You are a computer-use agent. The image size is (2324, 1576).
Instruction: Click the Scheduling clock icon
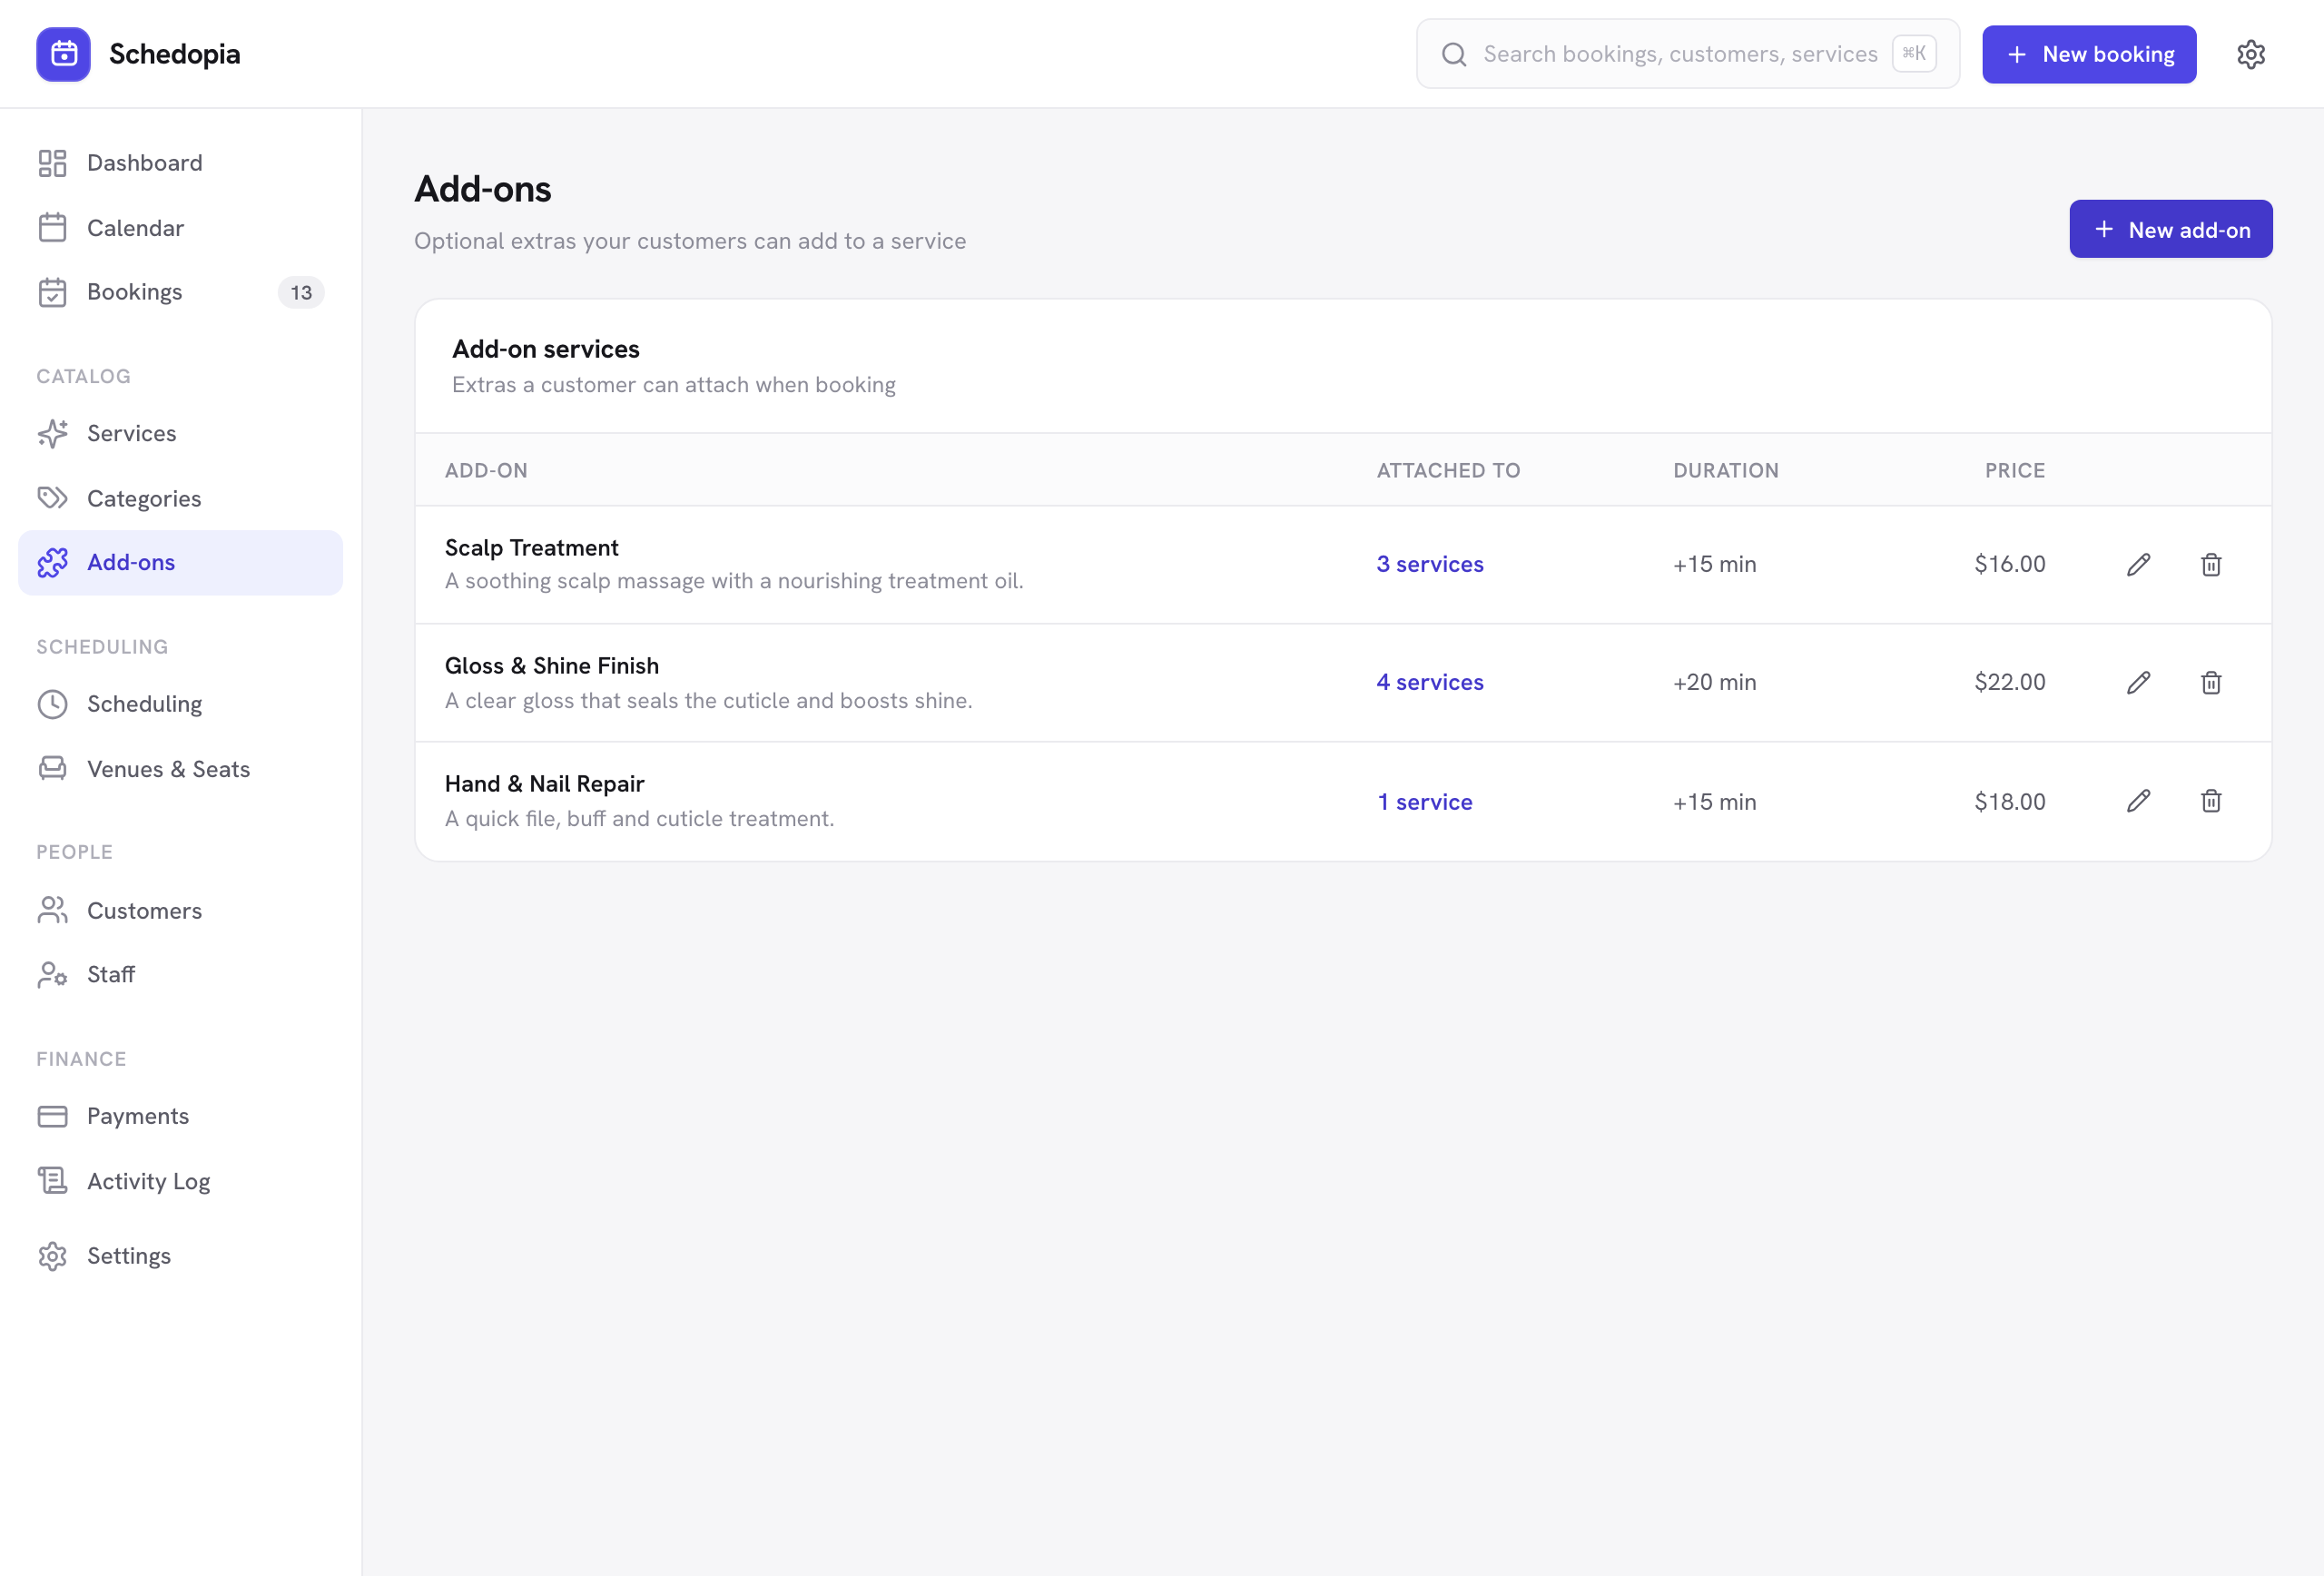pos(52,704)
